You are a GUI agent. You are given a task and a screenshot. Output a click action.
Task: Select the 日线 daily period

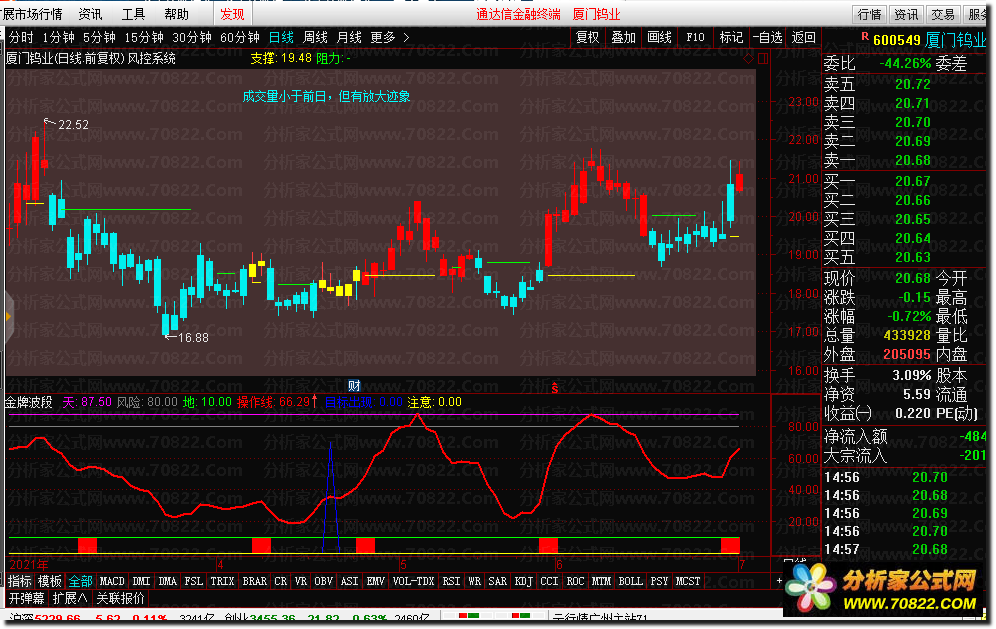(x=281, y=37)
